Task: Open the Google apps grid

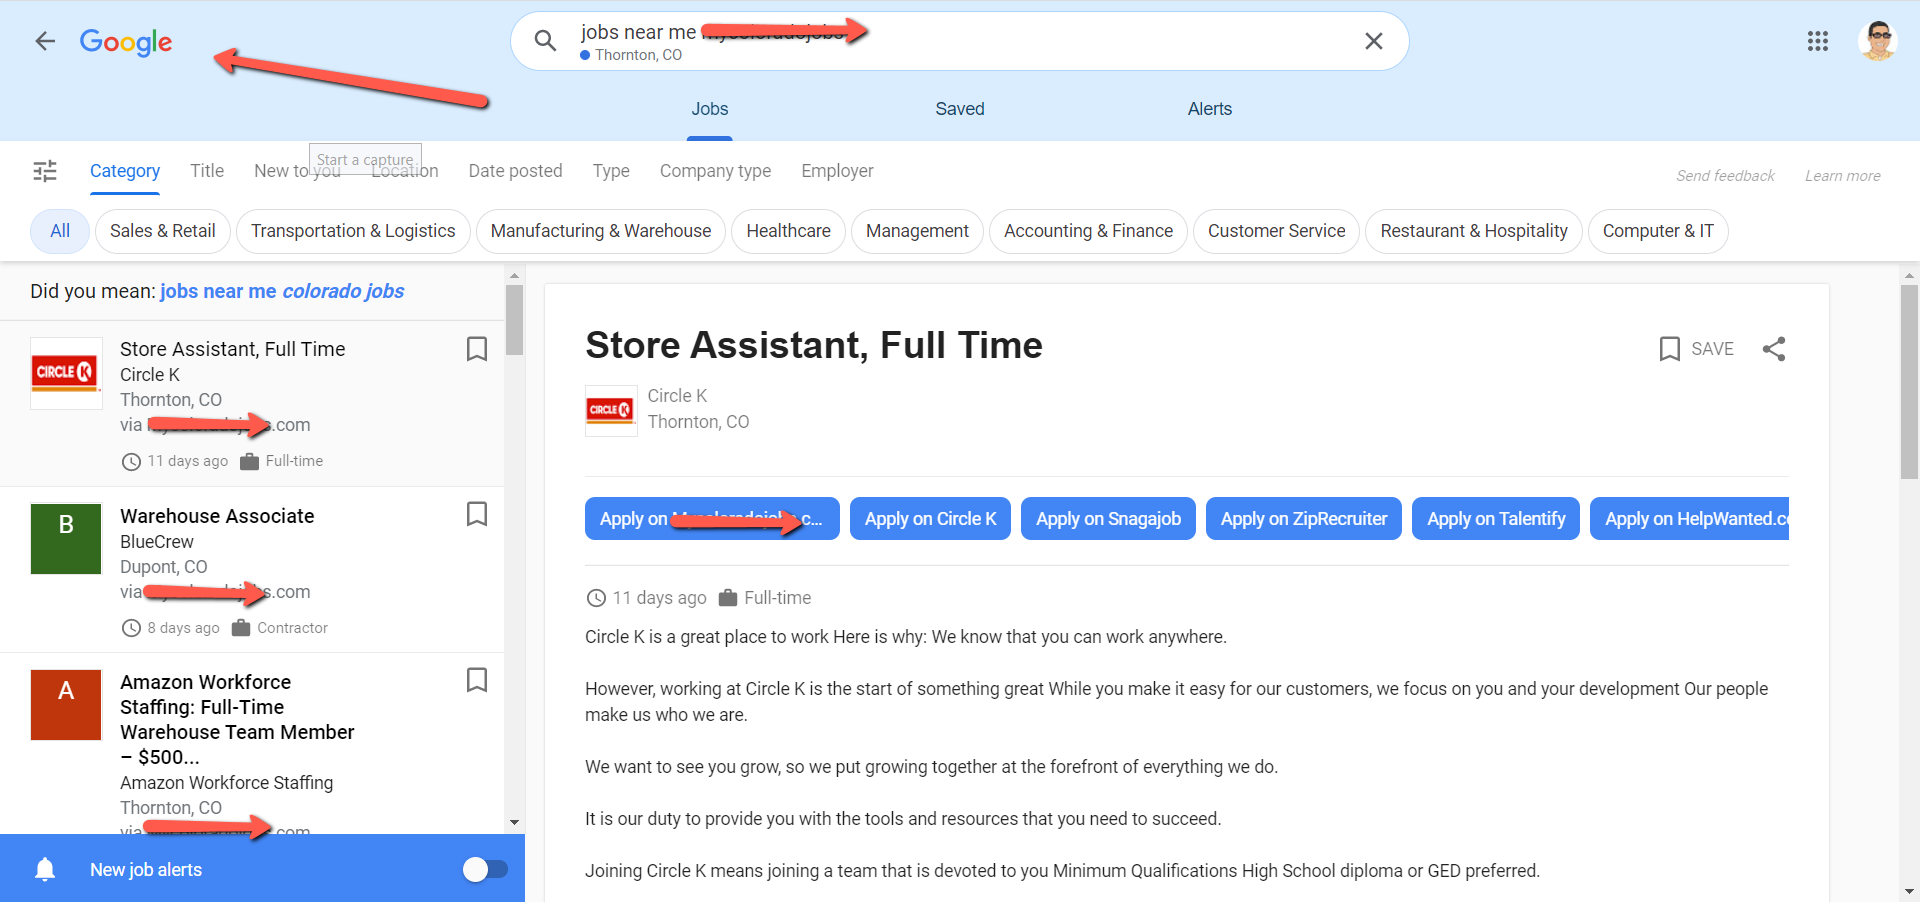Action: point(1818,41)
